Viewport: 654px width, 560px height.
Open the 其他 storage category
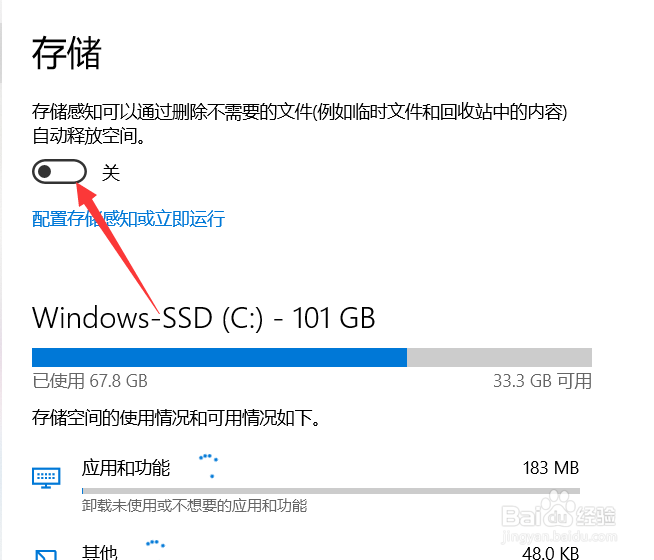click(x=100, y=552)
